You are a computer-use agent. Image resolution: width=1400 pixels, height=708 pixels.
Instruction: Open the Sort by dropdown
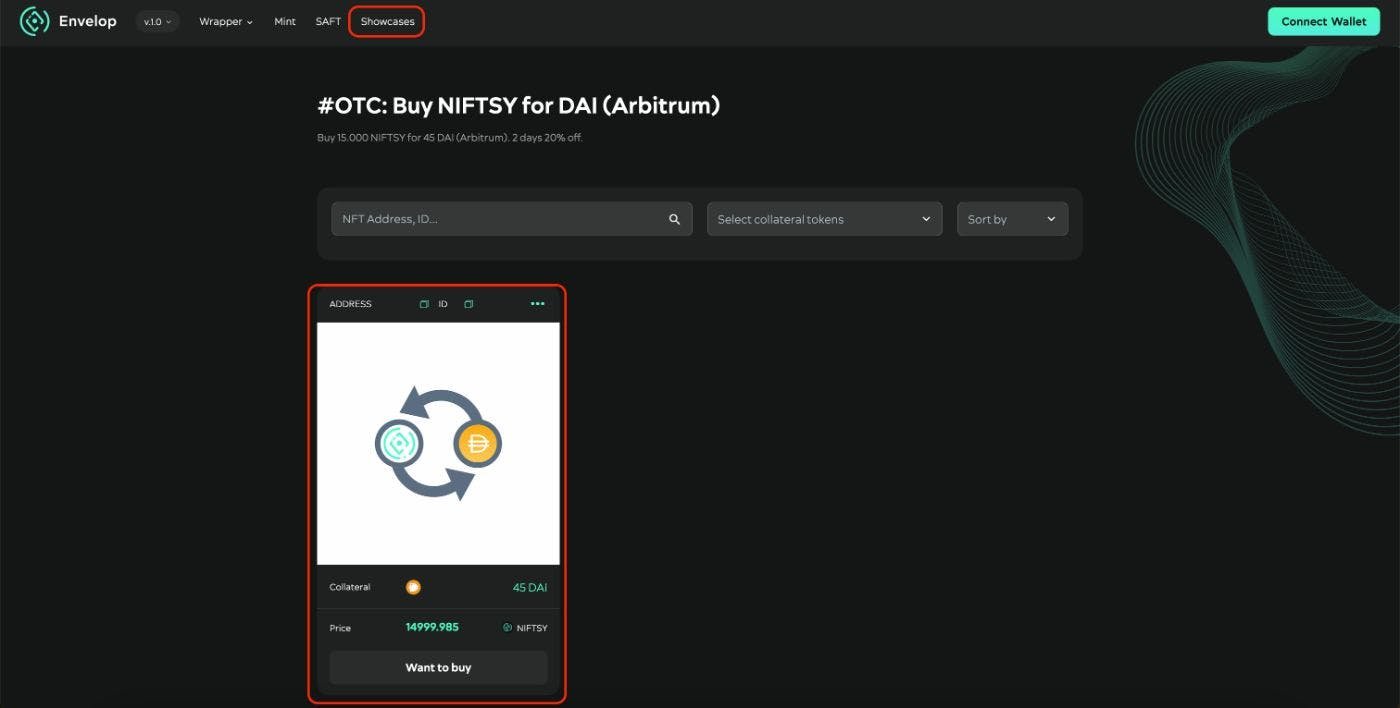tap(1012, 219)
